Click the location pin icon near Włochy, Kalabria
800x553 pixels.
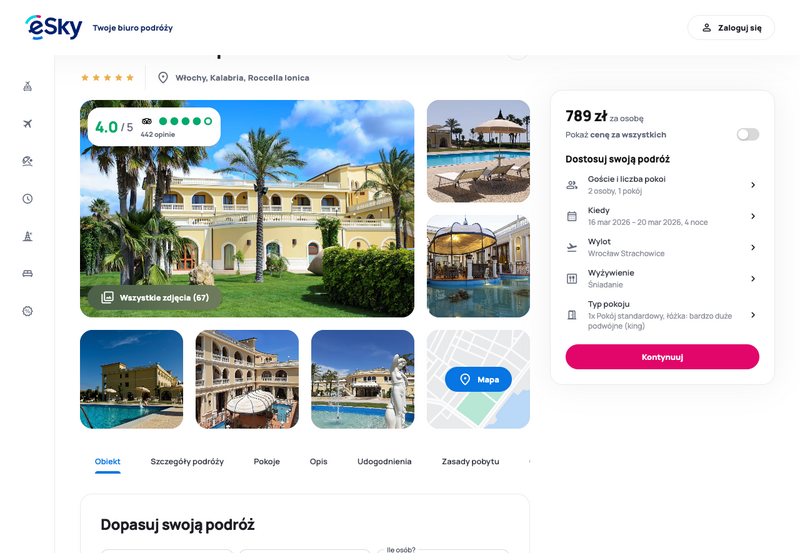tap(163, 78)
